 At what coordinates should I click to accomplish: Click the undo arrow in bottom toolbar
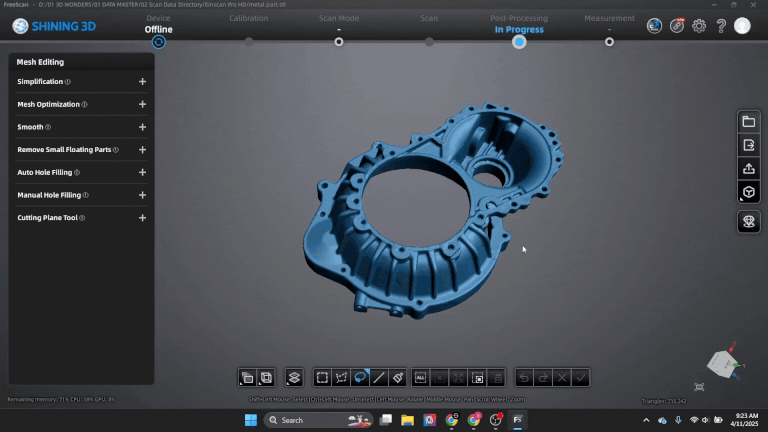(x=525, y=378)
